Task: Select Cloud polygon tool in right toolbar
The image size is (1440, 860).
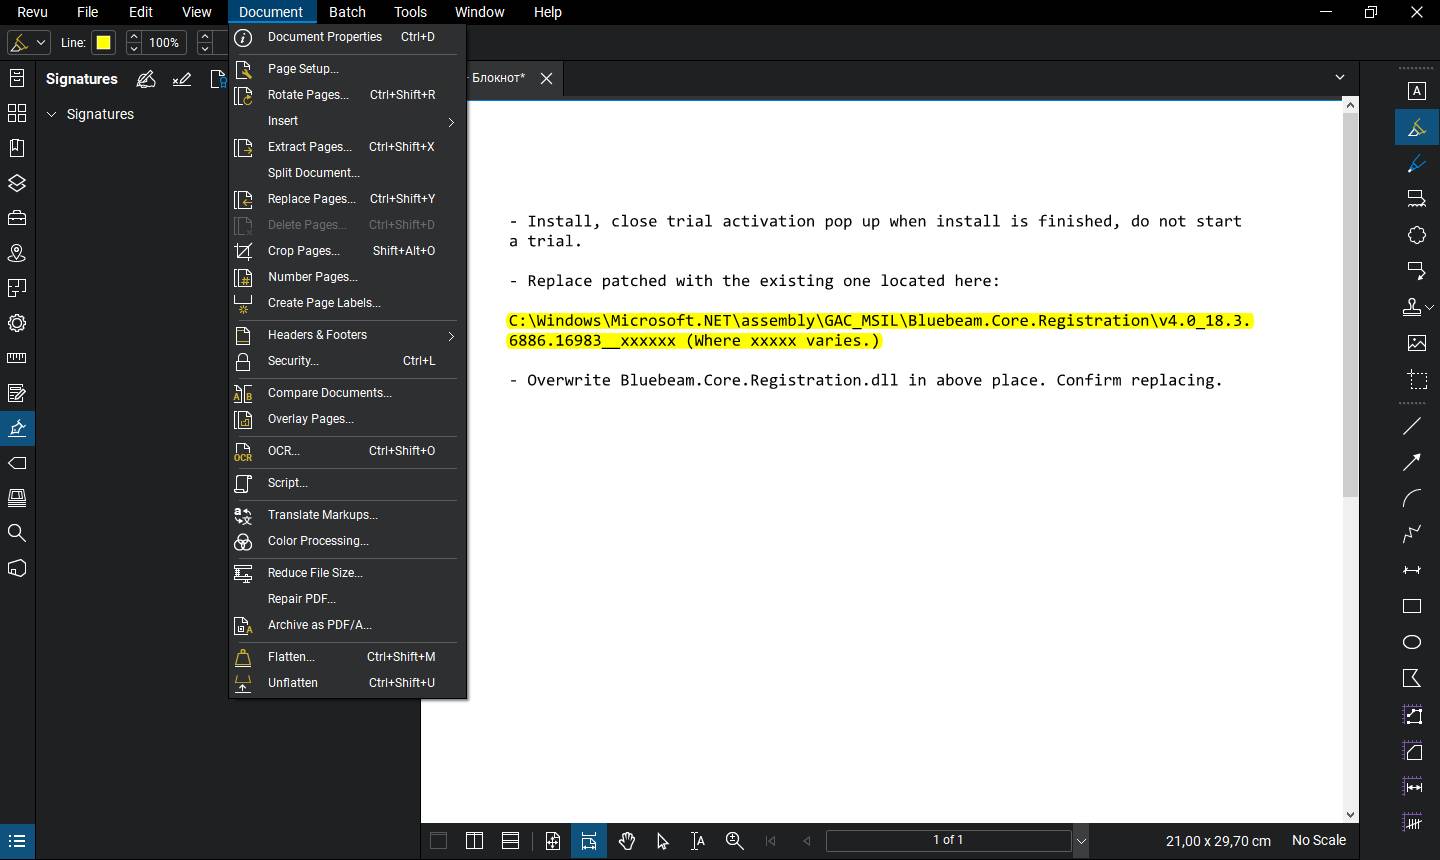Action: point(1417,235)
